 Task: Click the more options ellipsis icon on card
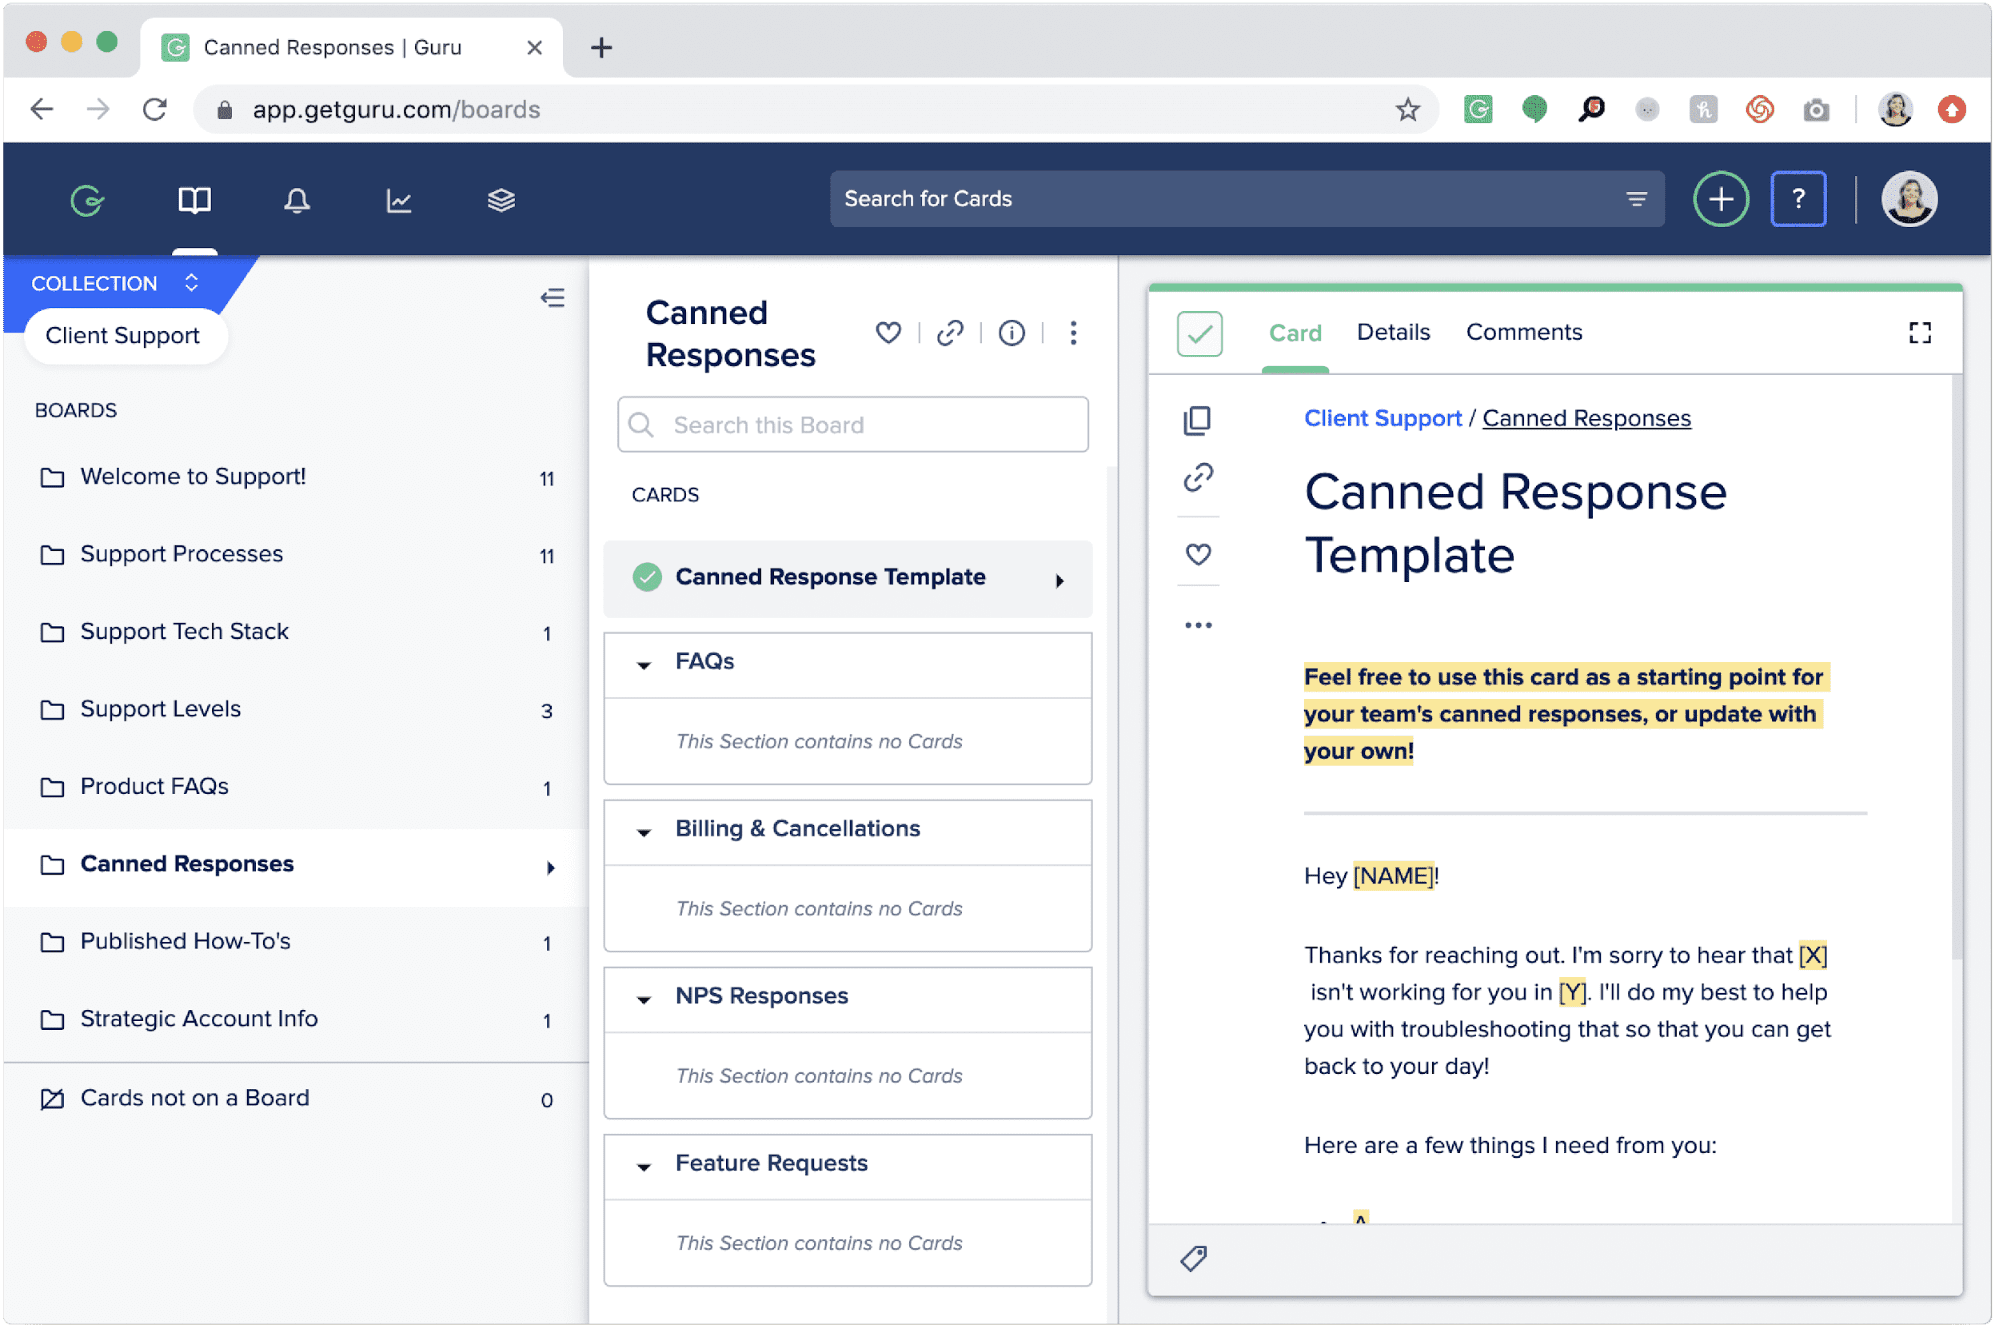1201,623
